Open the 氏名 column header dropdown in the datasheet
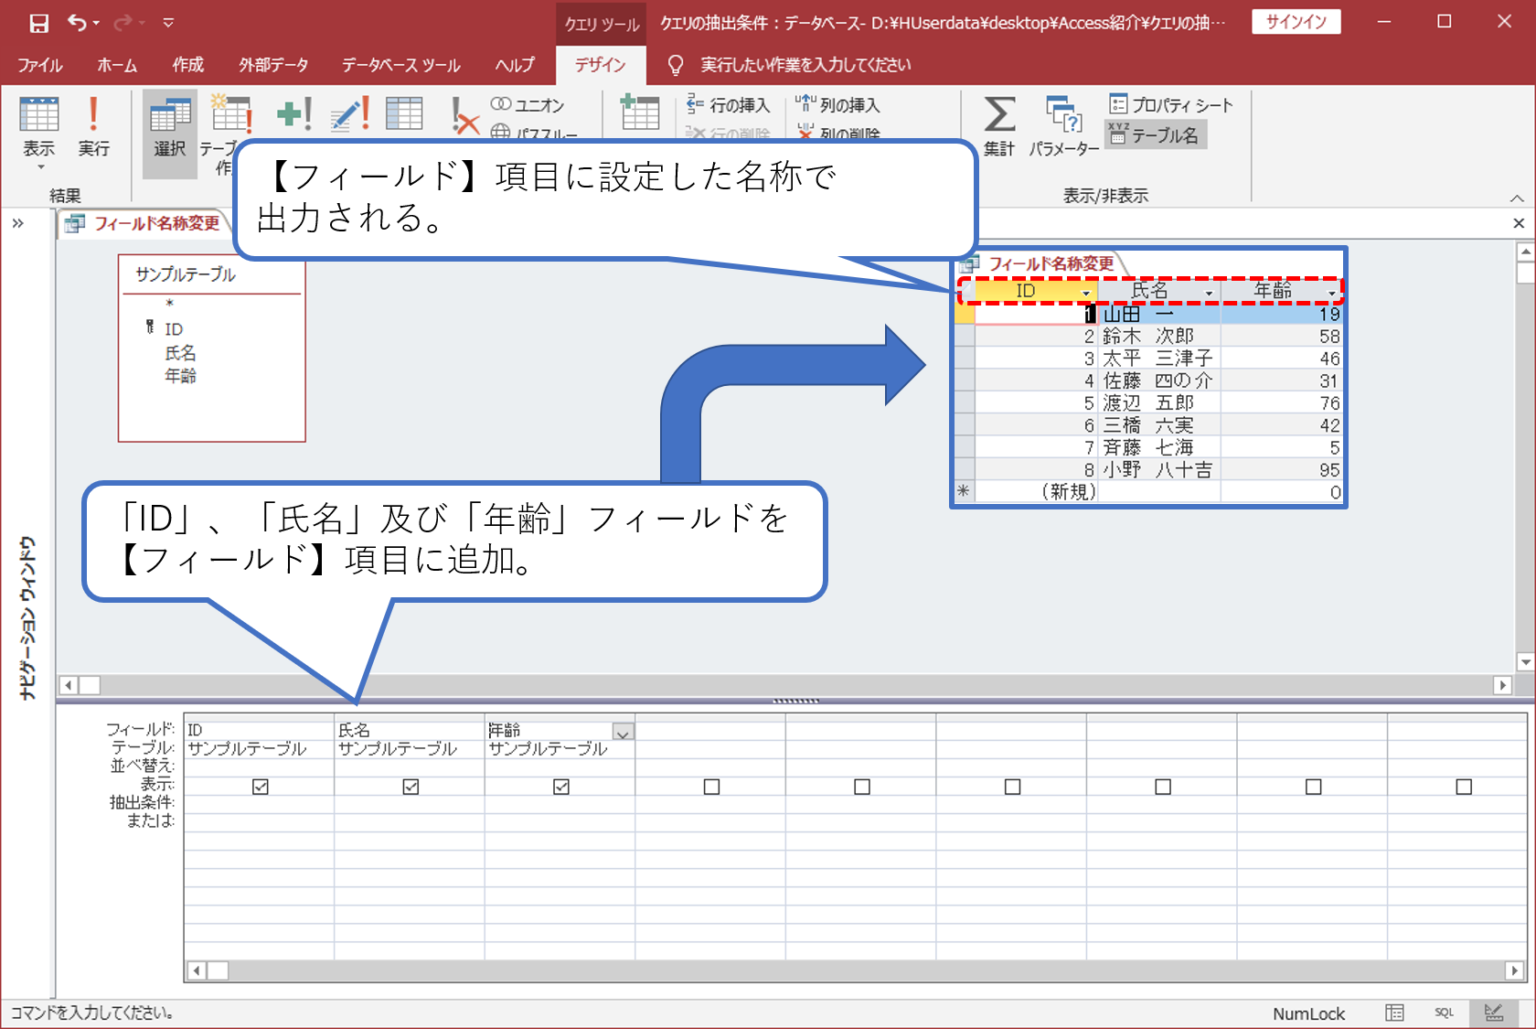The height and width of the screenshot is (1029, 1536). [x=1209, y=293]
